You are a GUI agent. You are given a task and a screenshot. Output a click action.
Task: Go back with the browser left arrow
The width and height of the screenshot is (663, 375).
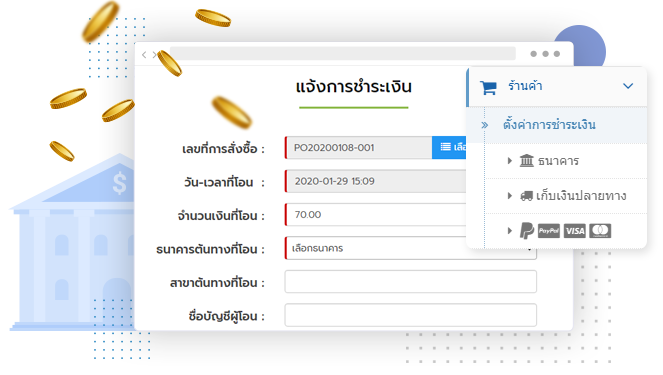pos(144,55)
